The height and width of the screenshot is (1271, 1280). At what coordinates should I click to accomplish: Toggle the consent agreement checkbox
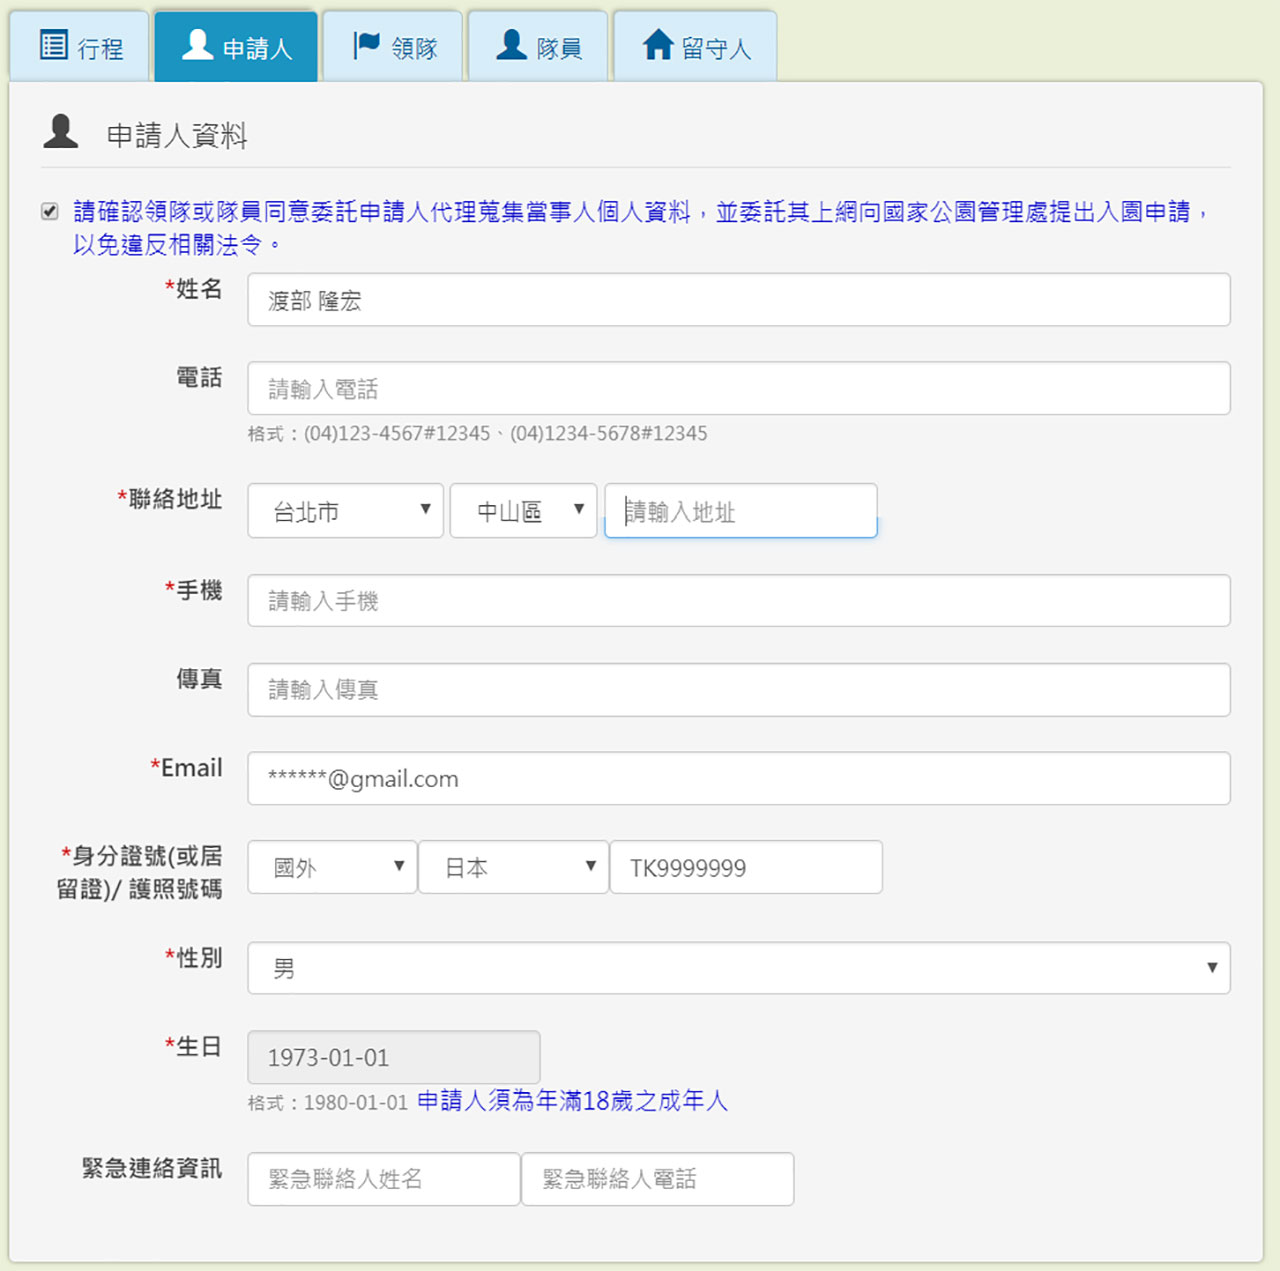[x=50, y=211]
